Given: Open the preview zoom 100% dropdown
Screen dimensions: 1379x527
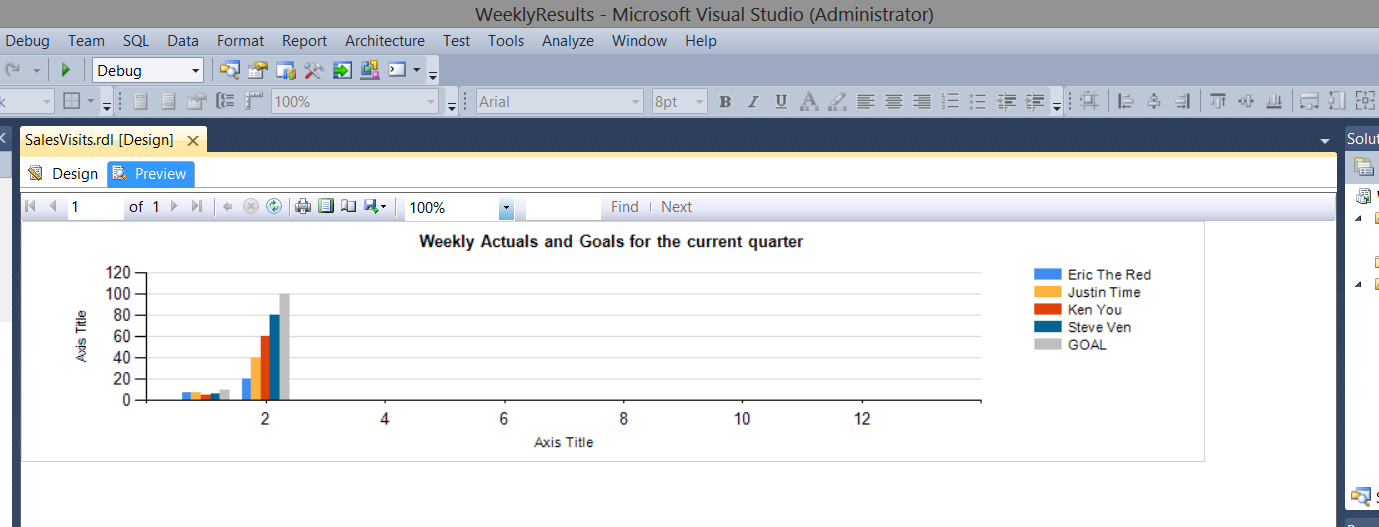Looking at the screenshot, I should [506, 208].
